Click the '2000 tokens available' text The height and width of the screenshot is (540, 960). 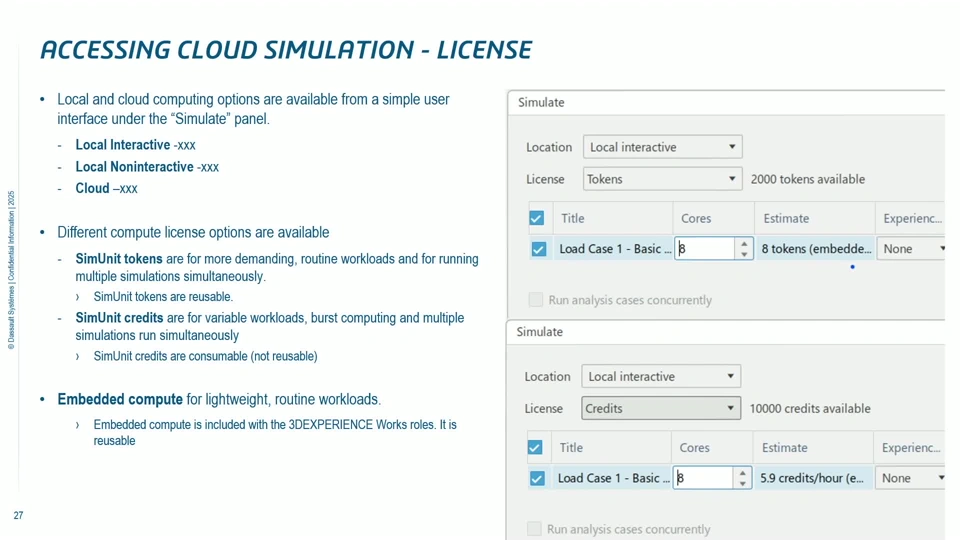click(x=808, y=179)
